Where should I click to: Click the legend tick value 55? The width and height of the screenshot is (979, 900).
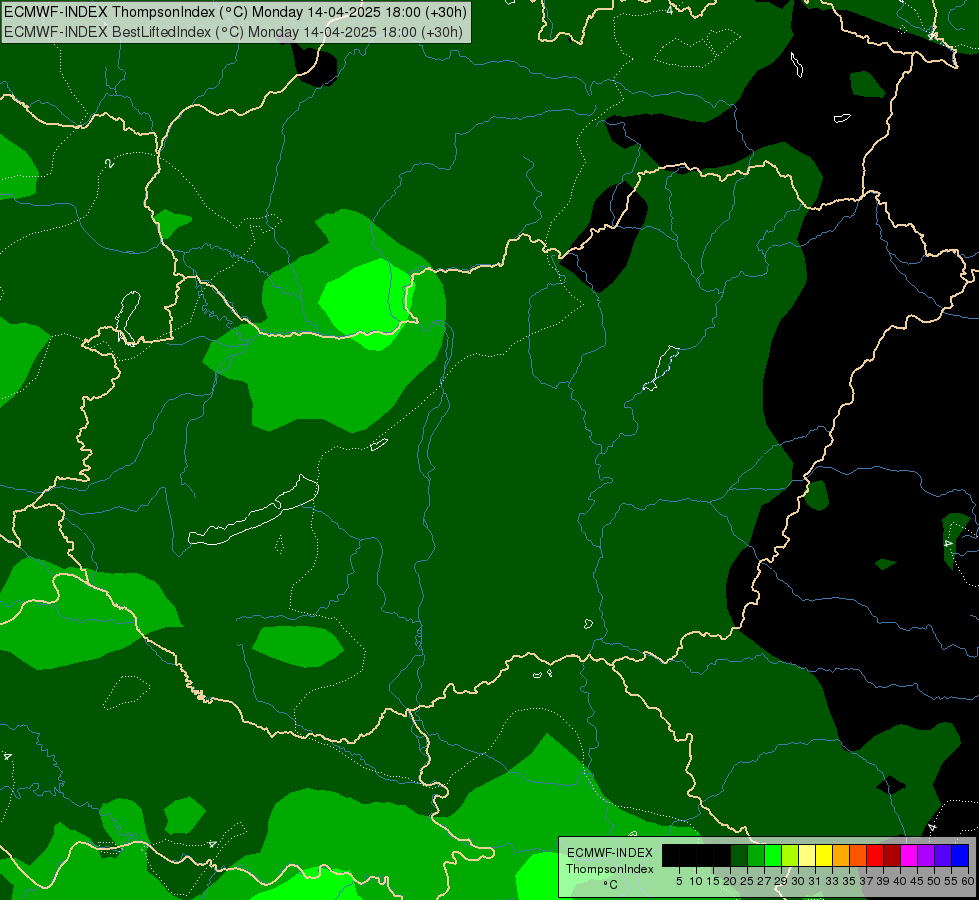click(x=952, y=881)
